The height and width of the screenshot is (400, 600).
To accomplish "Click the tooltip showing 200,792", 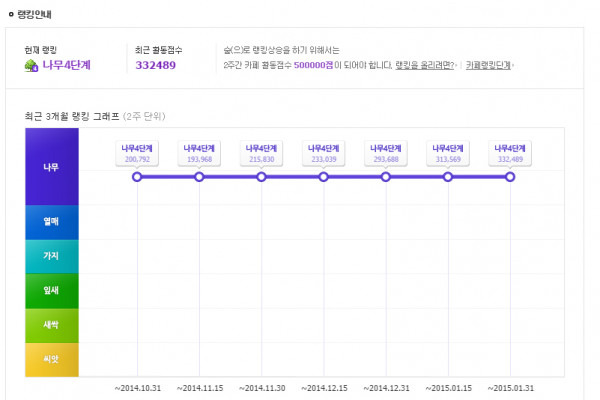I will 137,153.
